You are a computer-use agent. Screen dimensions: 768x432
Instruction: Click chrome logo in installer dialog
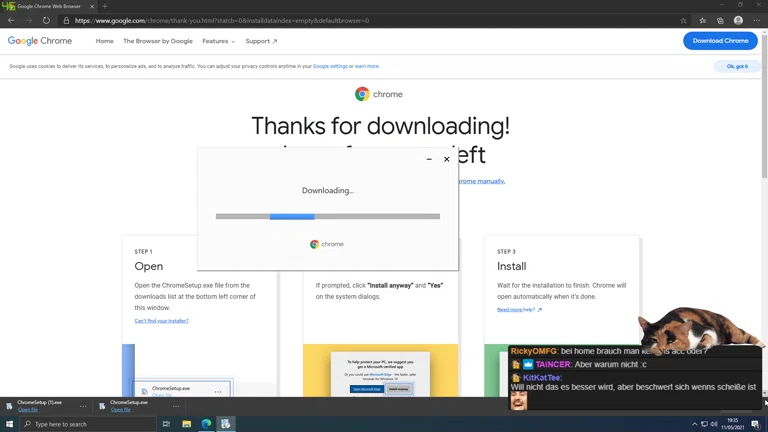pyautogui.click(x=327, y=244)
